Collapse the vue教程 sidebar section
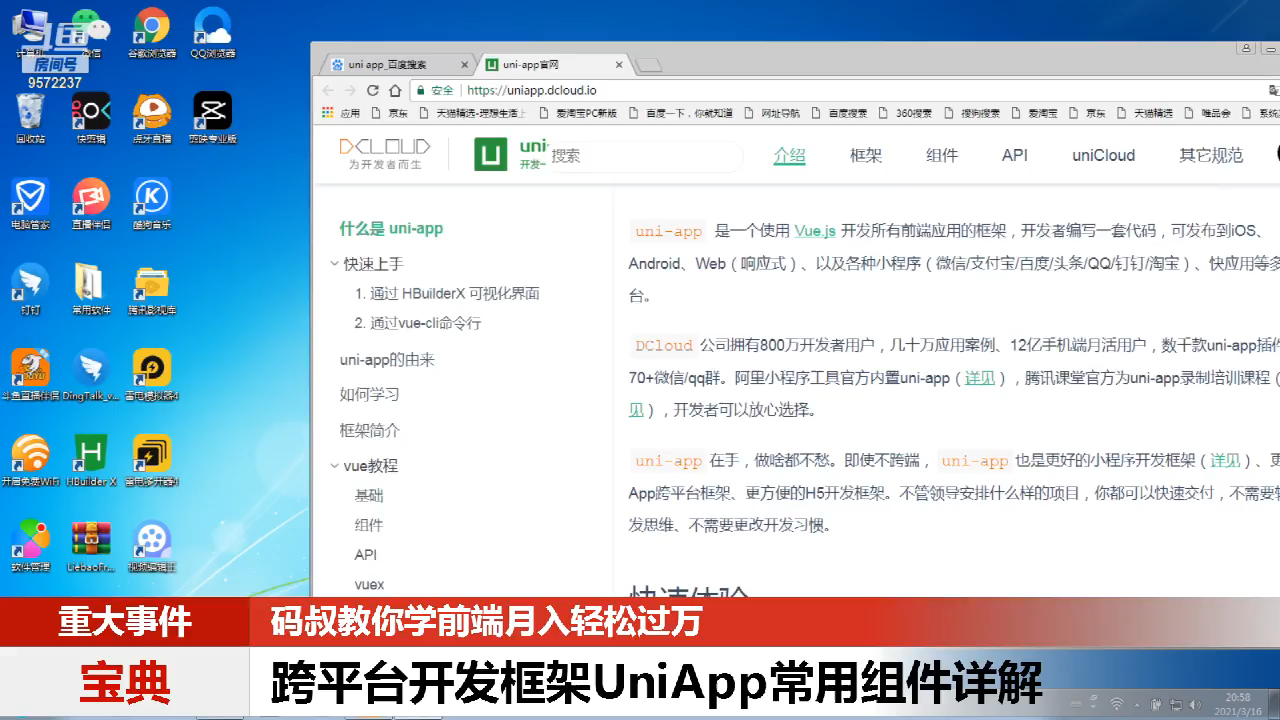This screenshot has width=1280, height=720. click(335, 466)
